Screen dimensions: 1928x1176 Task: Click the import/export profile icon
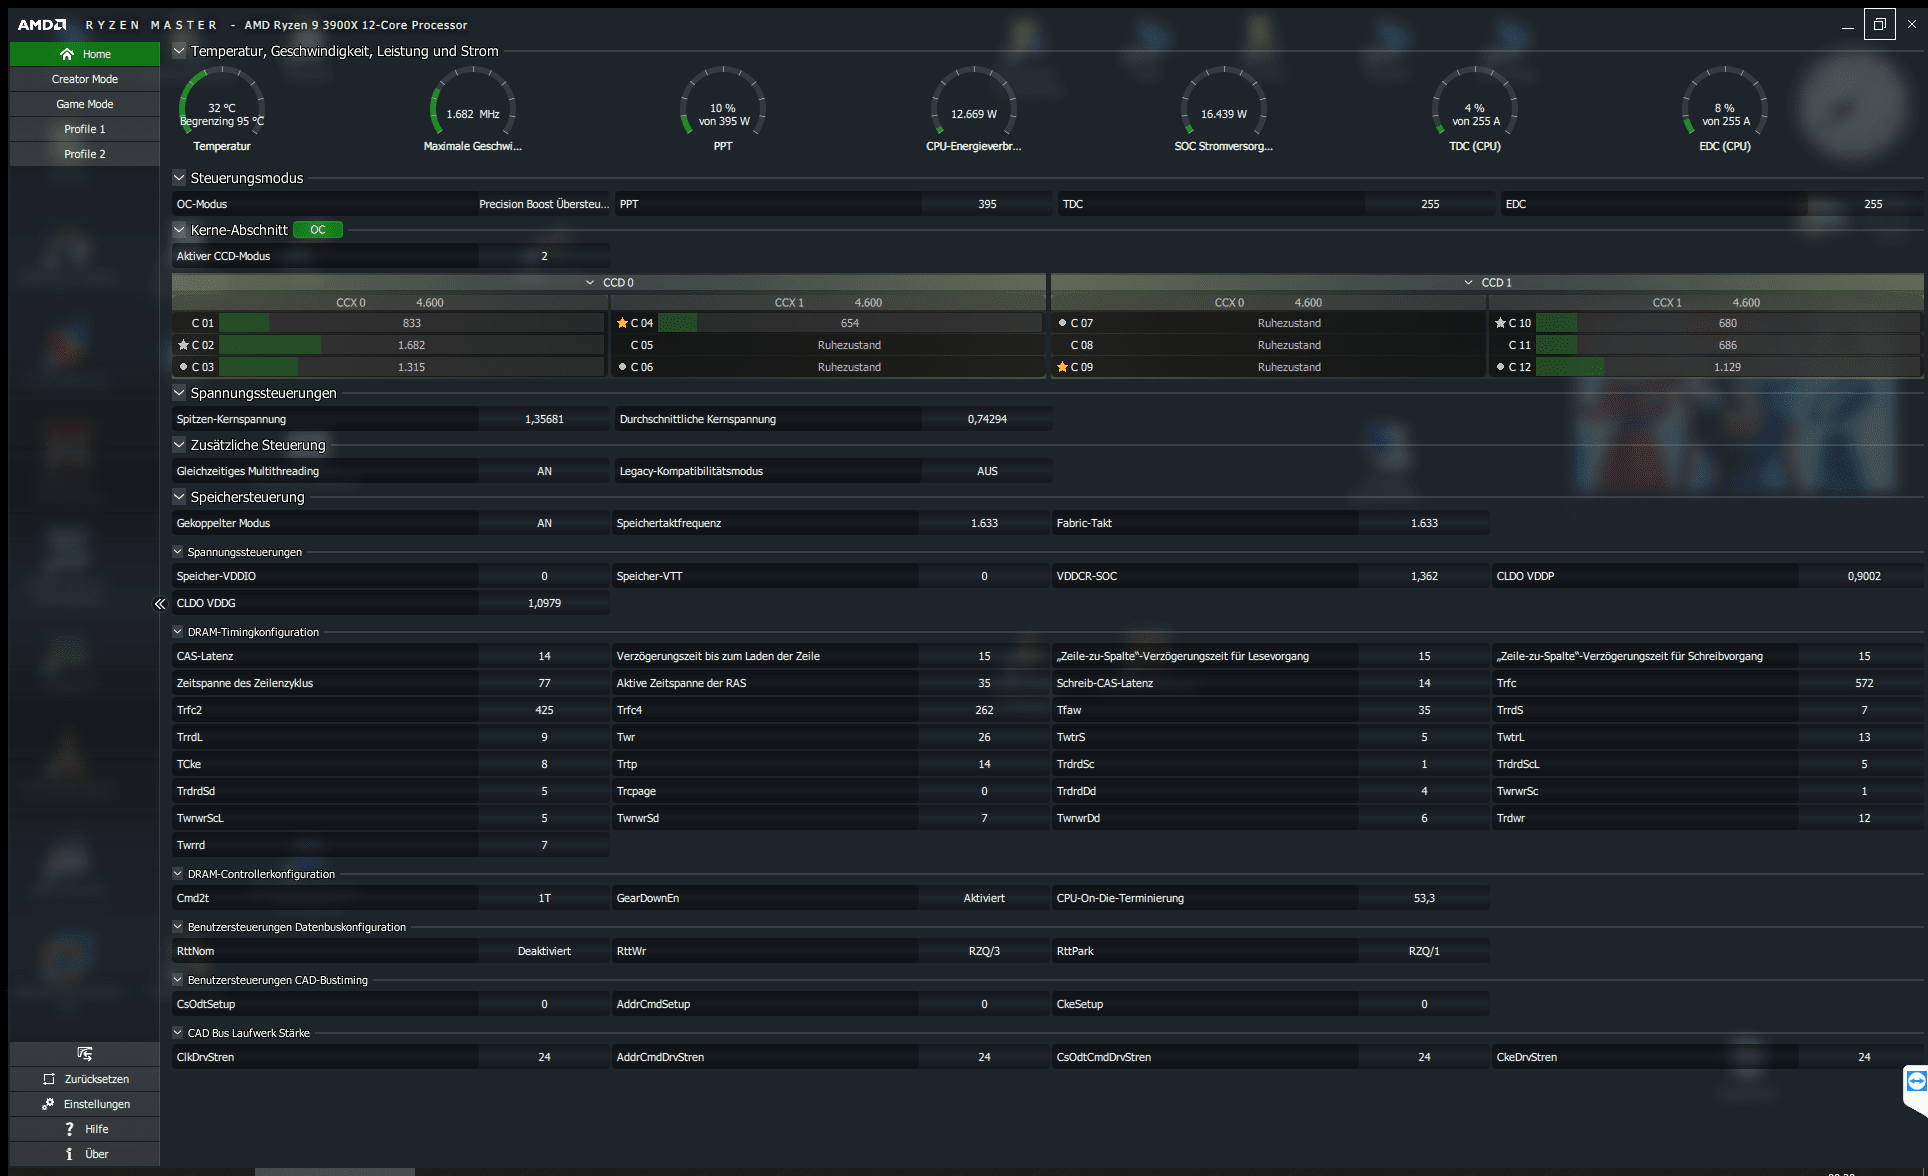pos(85,1054)
